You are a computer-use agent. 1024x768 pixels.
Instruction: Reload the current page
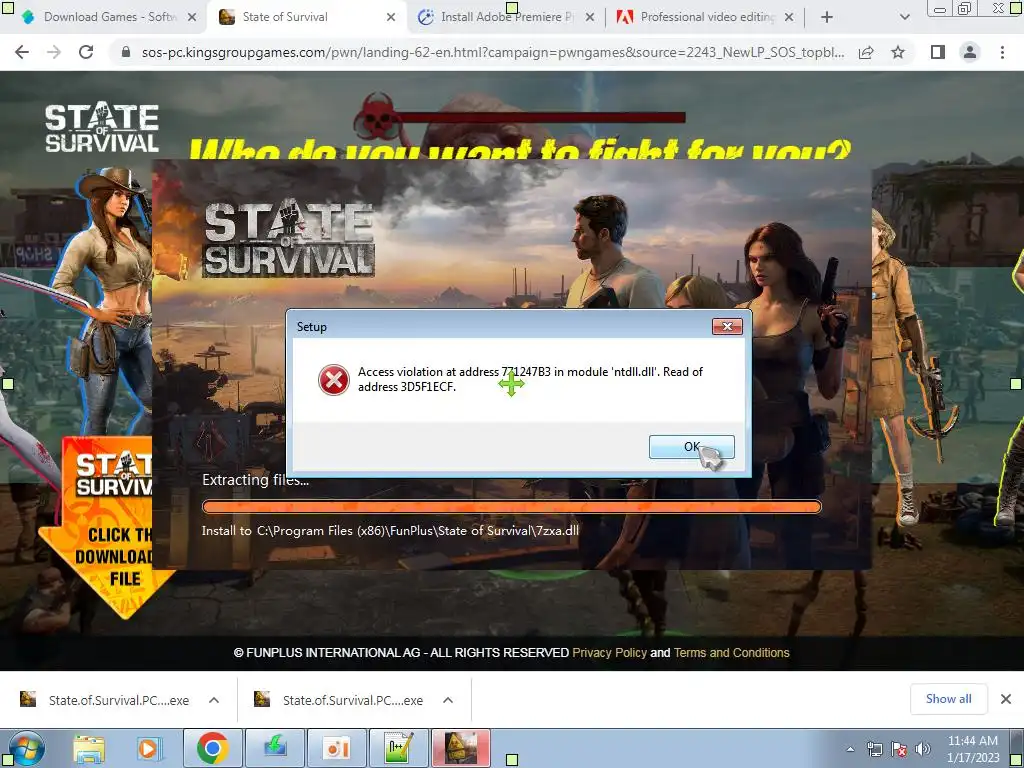pyautogui.click(x=86, y=52)
